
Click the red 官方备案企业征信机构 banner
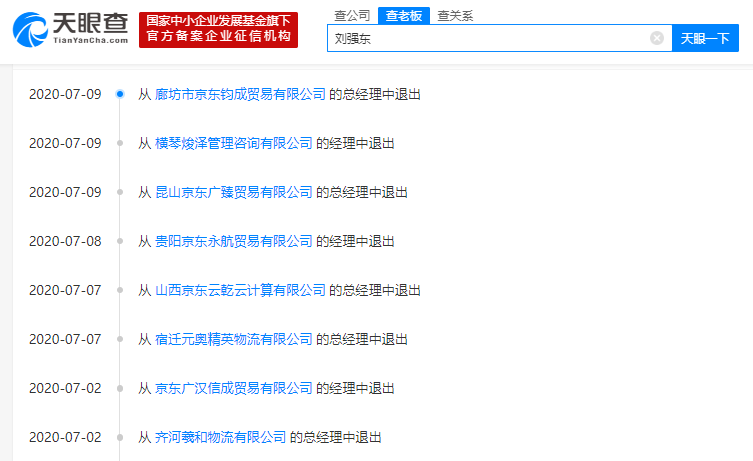tap(219, 30)
